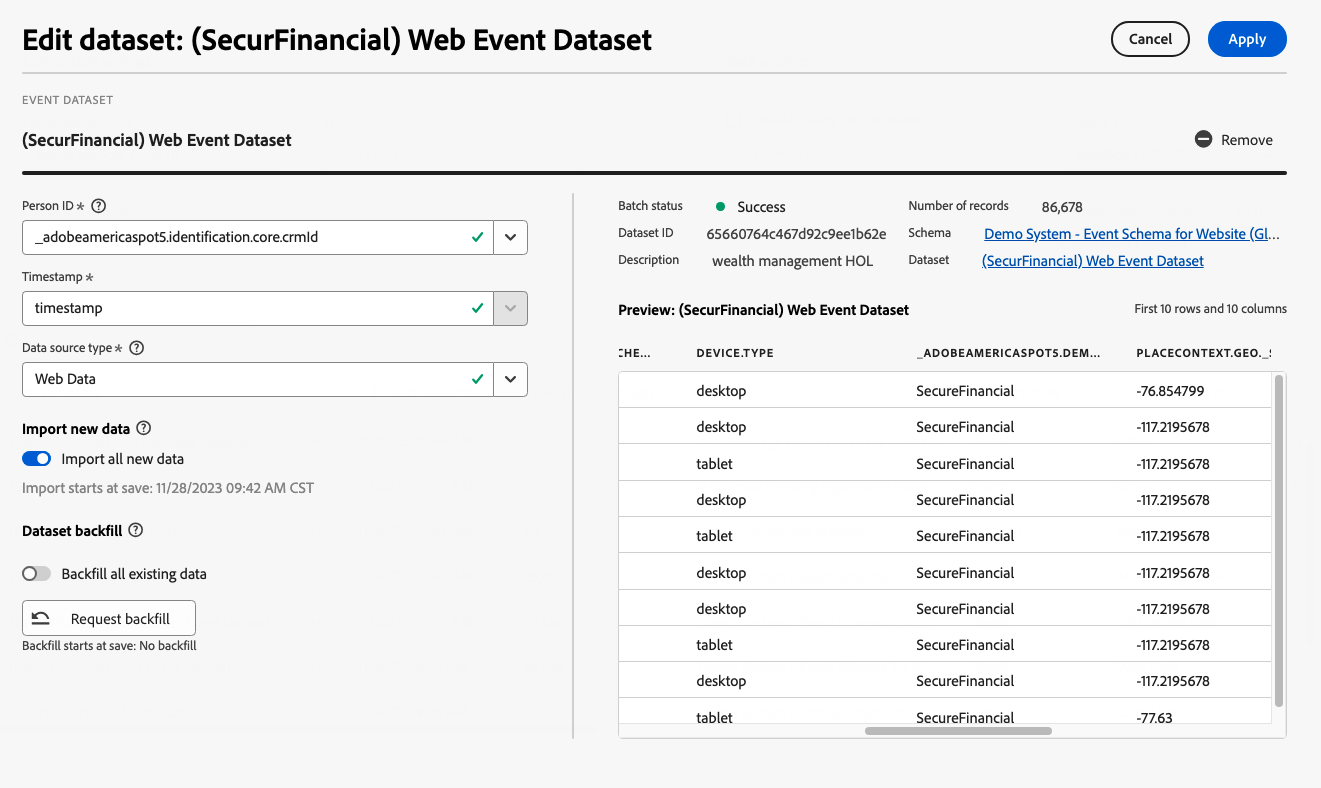Click the Remove label text
Viewport: 1321px width, 788px height.
coord(1247,140)
